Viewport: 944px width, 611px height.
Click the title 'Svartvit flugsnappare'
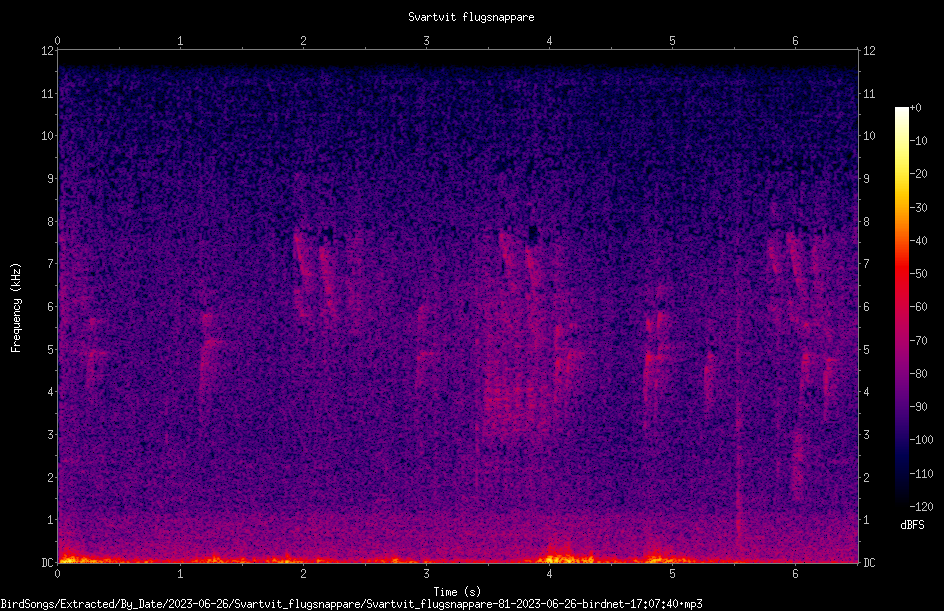coord(471,17)
